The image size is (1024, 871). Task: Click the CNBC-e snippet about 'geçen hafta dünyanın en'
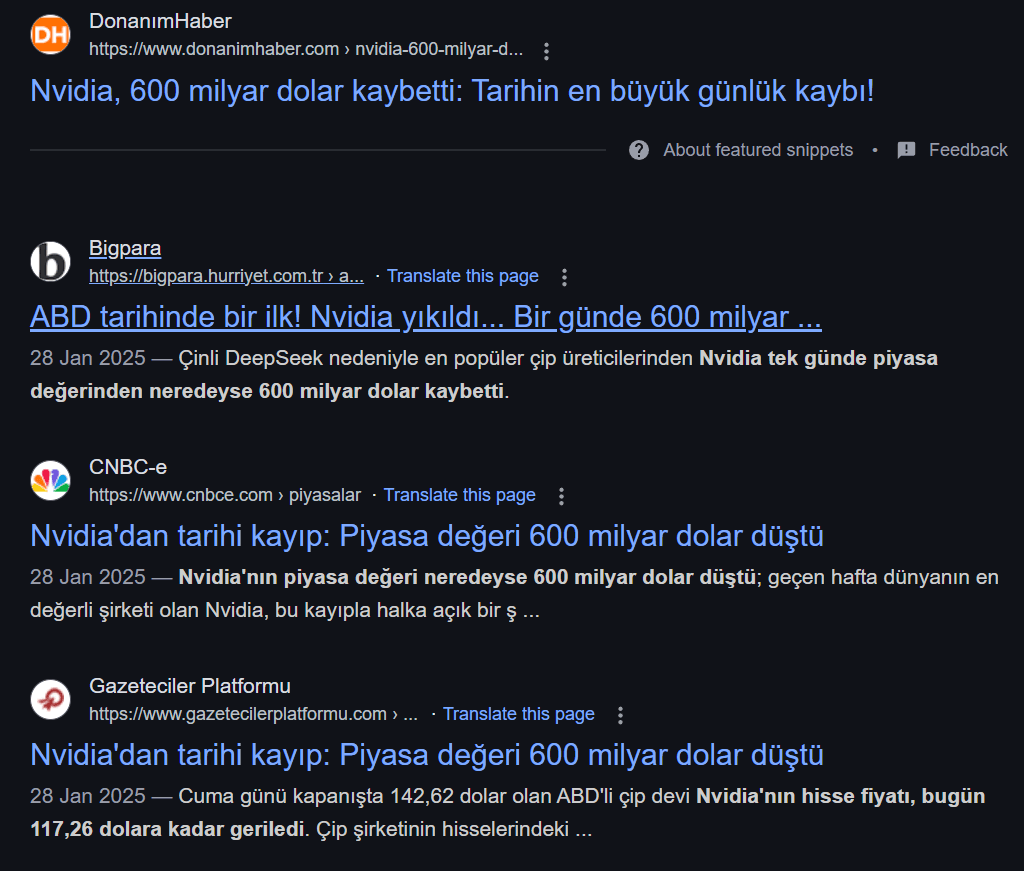(x=515, y=594)
